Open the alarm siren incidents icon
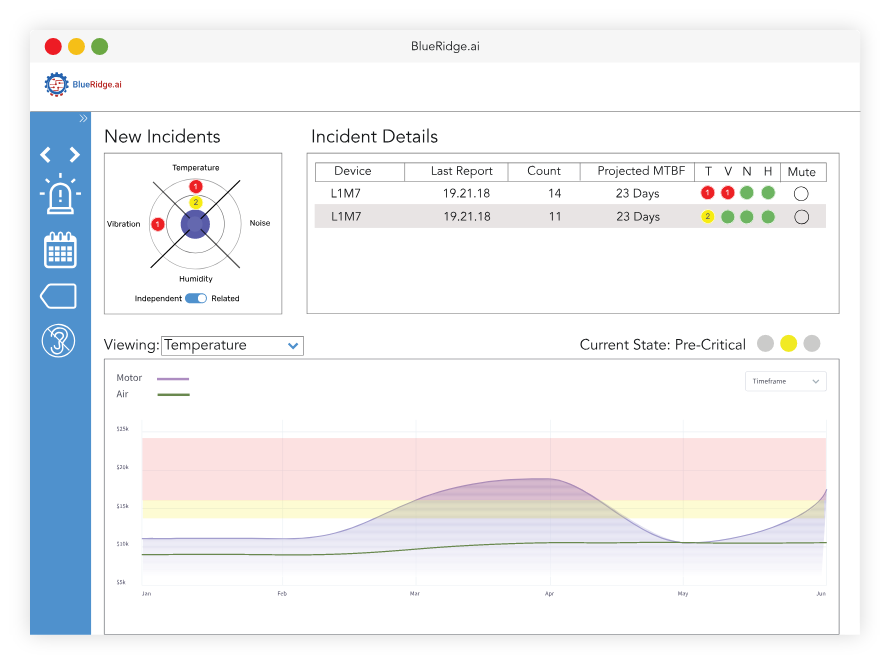Image resolution: width=890 pixels, height=665 pixels. click(x=60, y=194)
